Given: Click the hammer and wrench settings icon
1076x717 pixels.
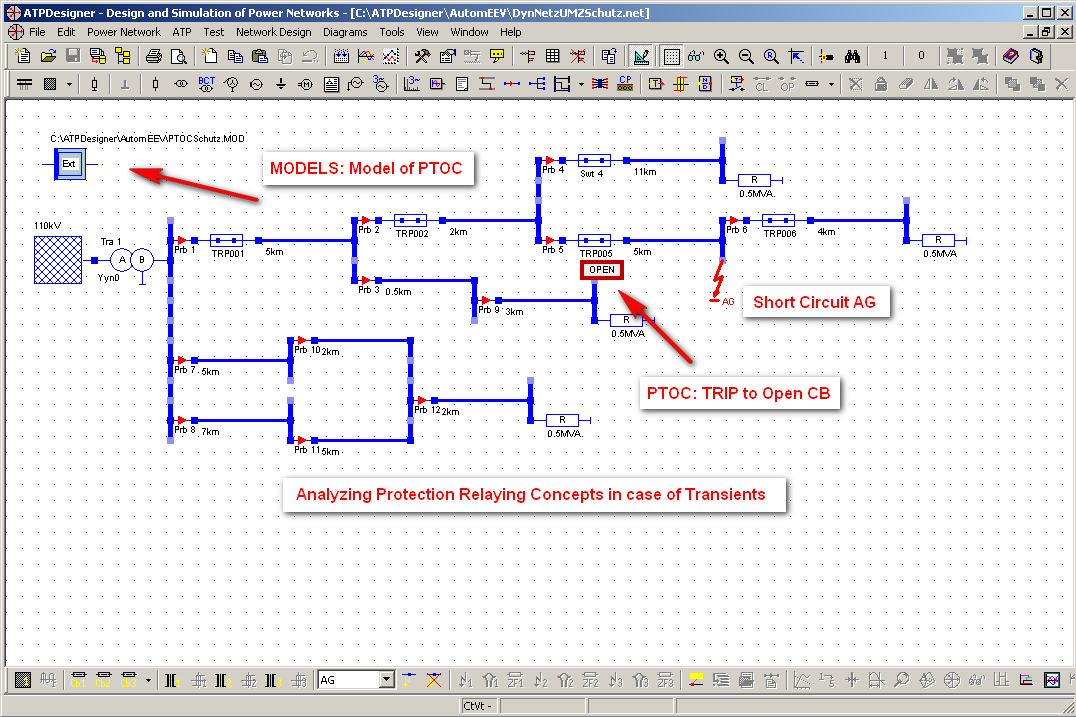Looking at the screenshot, I should (x=422, y=57).
